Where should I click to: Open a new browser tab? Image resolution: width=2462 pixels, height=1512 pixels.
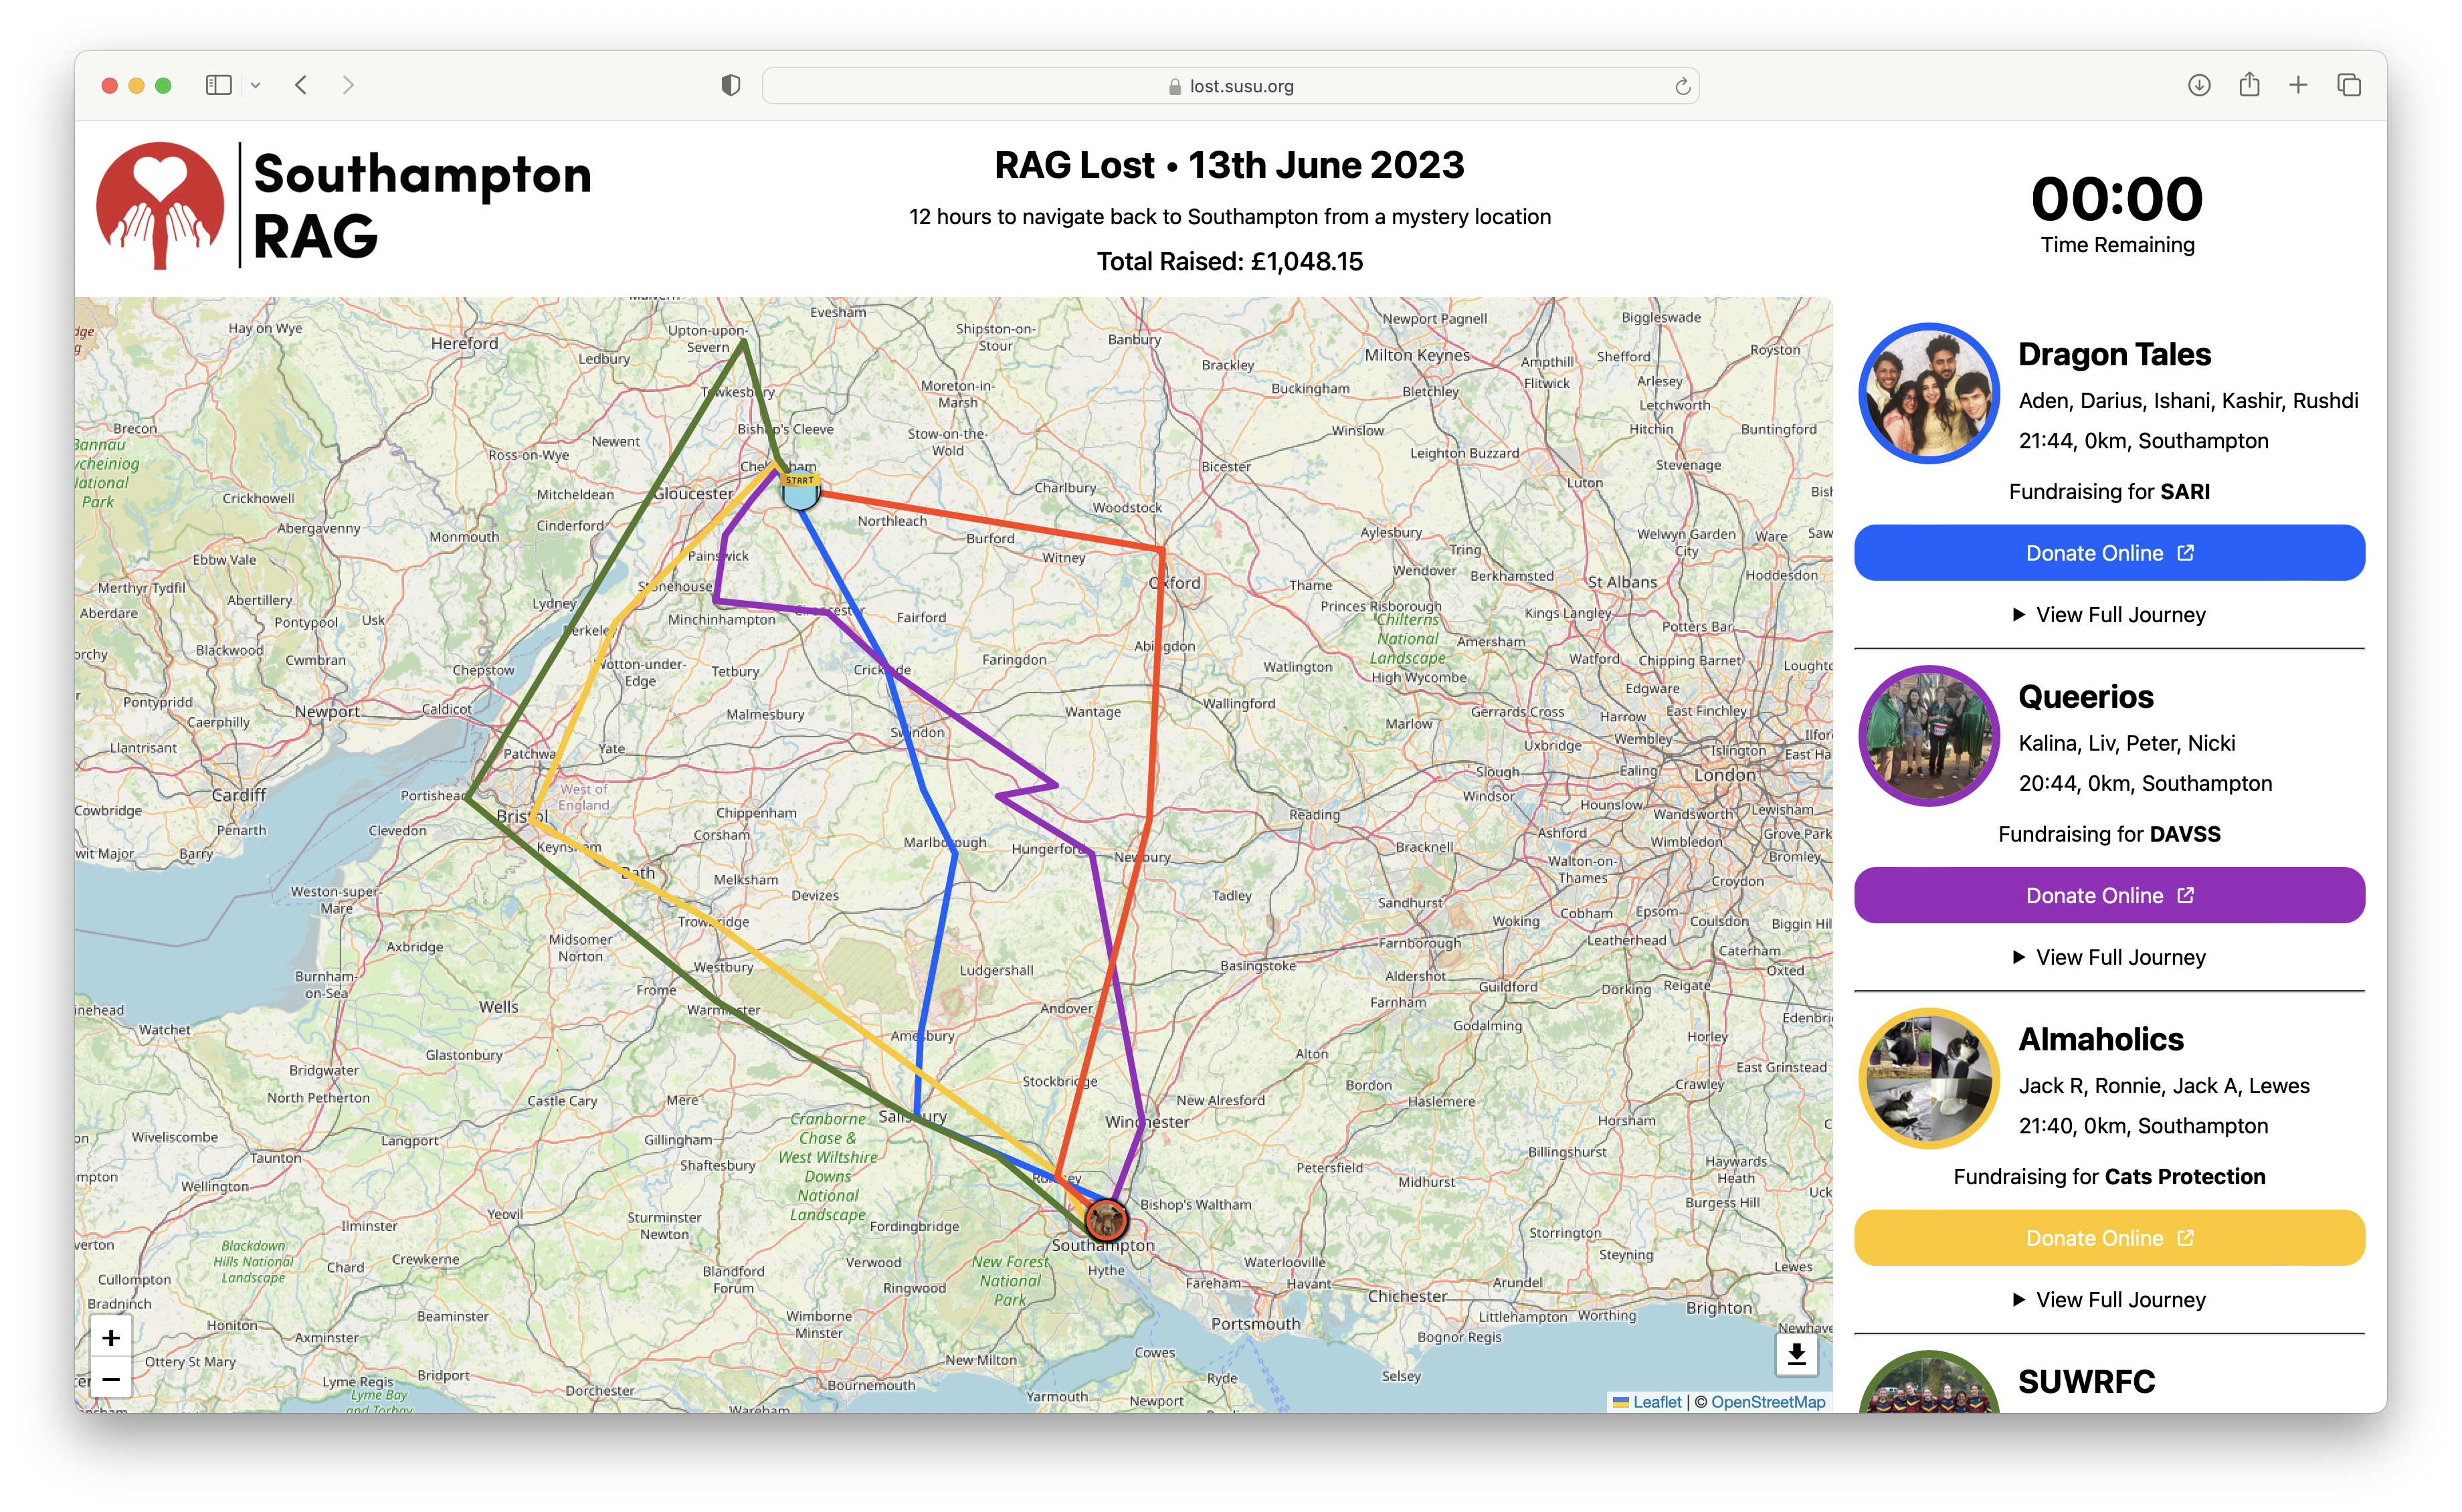click(x=2298, y=85)
